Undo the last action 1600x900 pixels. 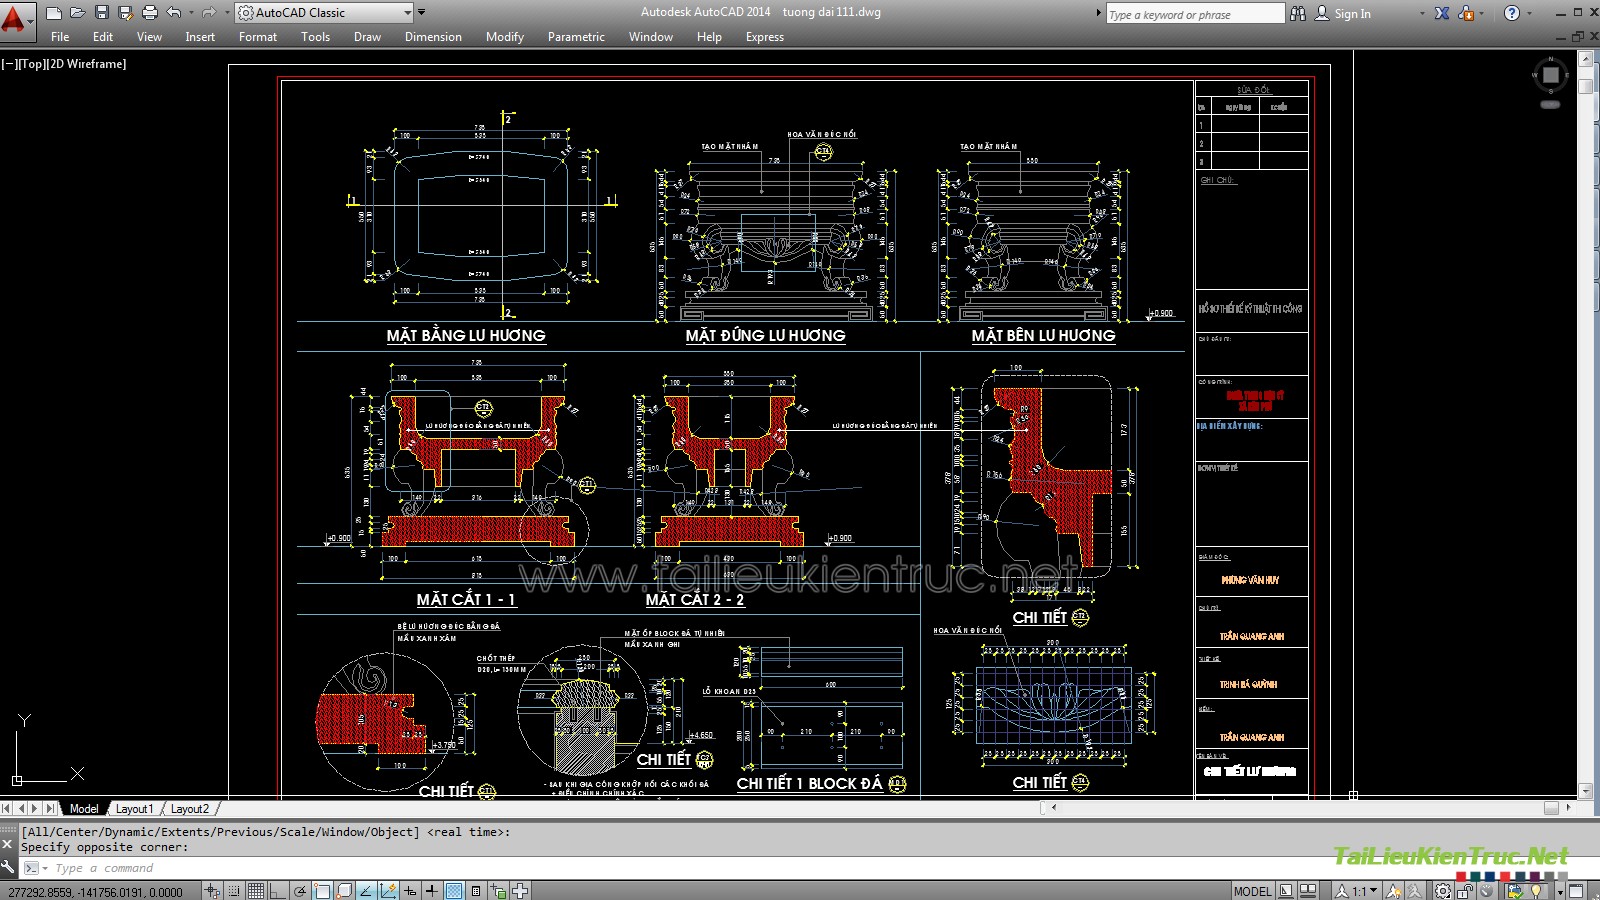[x=174, y=13]
